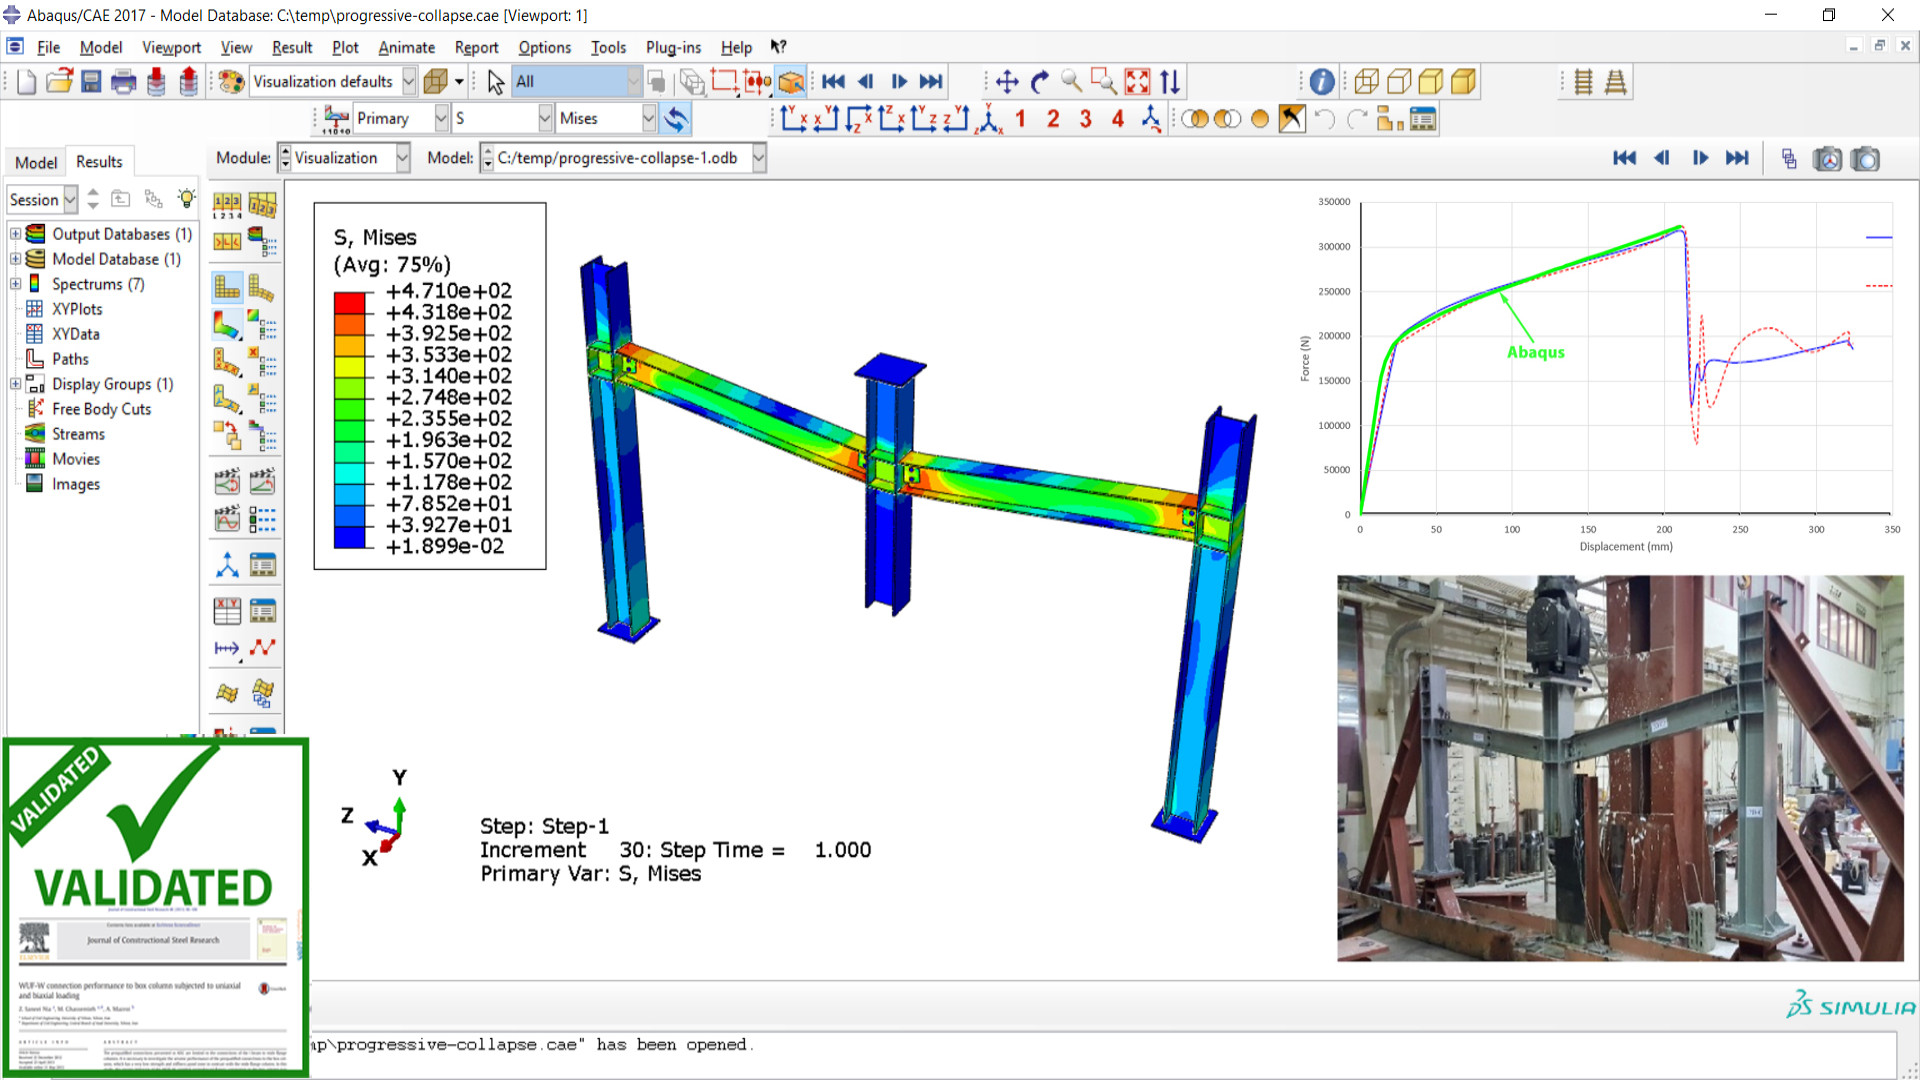Click the dark blue swatch in the legend

[x=350, y=536]
